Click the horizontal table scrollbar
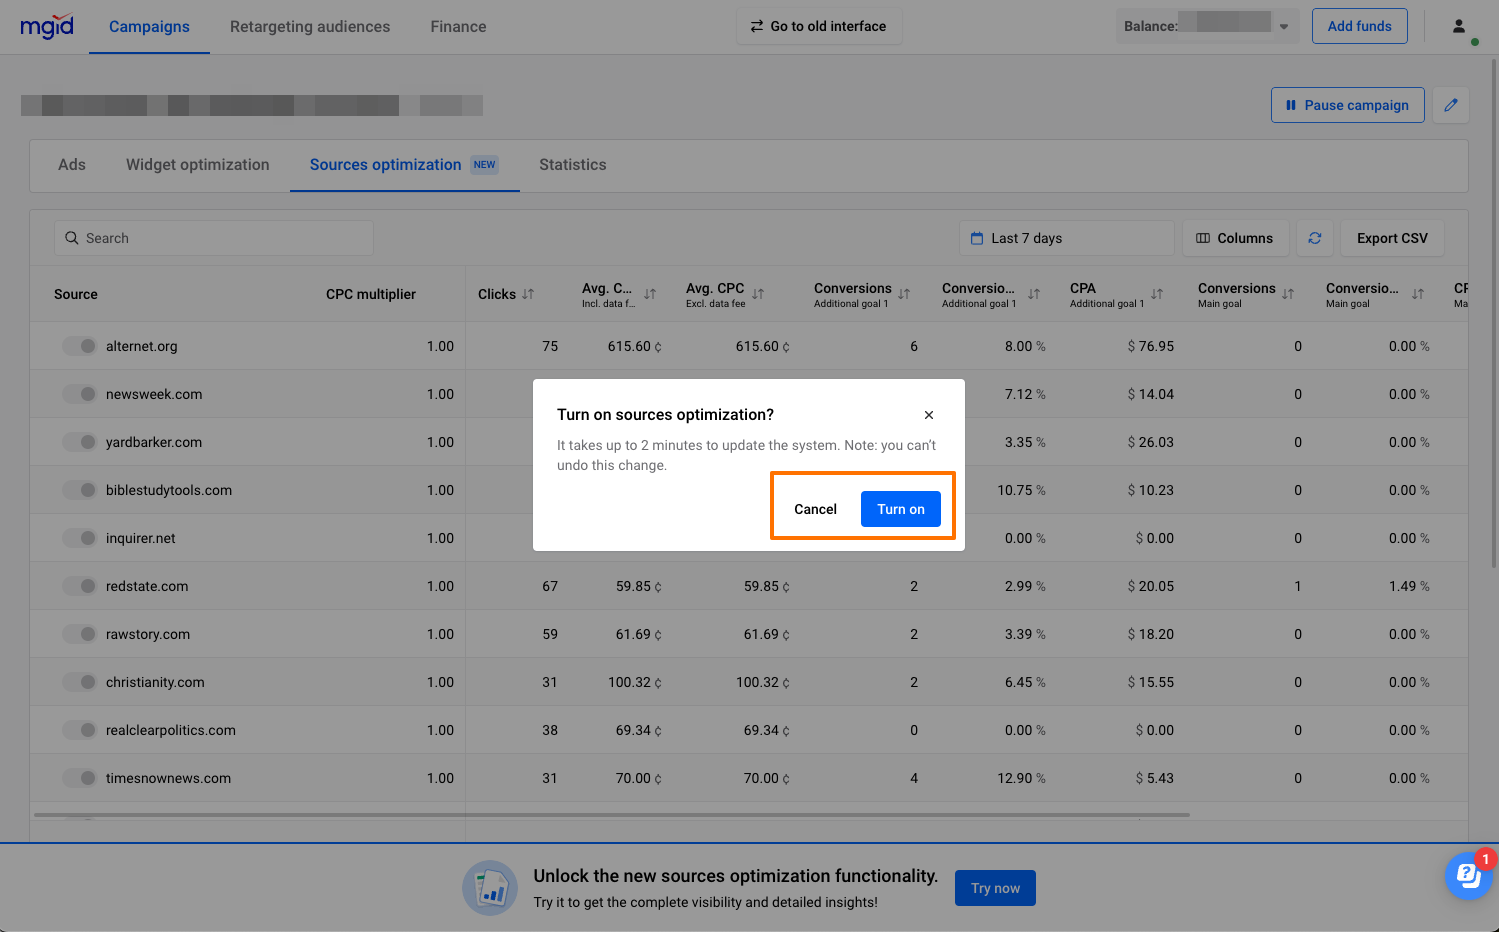 [x=610, y=815]
